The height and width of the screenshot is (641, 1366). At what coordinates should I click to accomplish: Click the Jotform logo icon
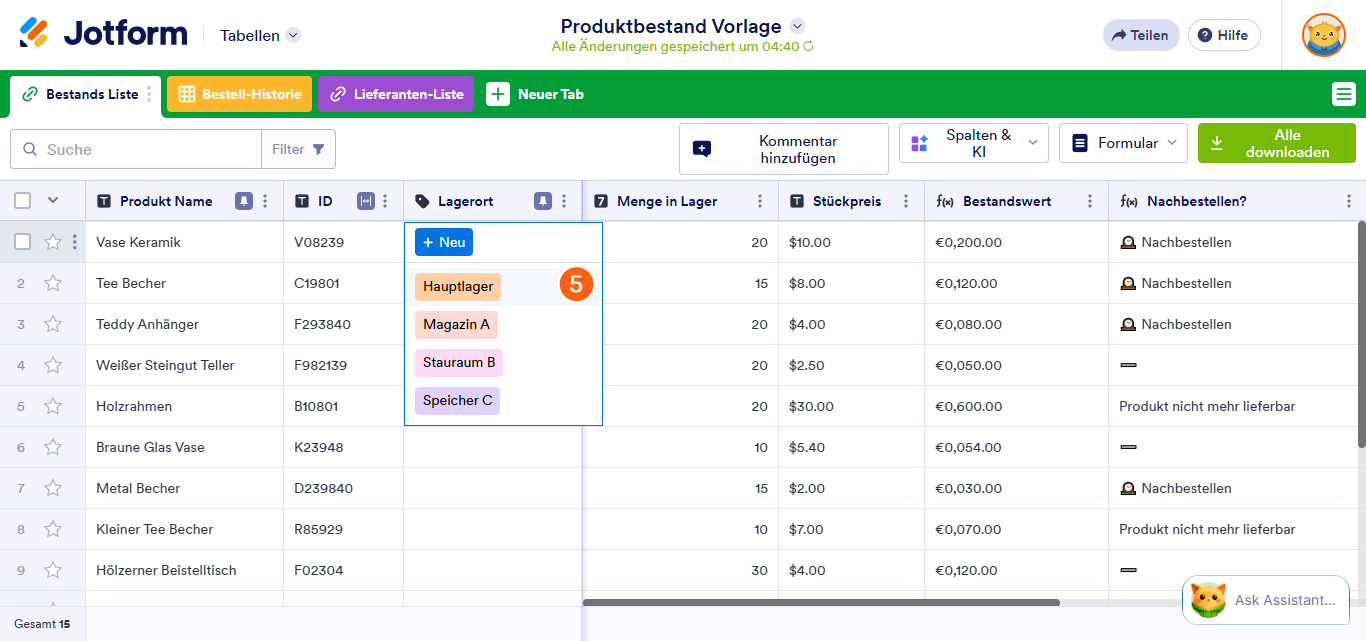click(34, 34)
